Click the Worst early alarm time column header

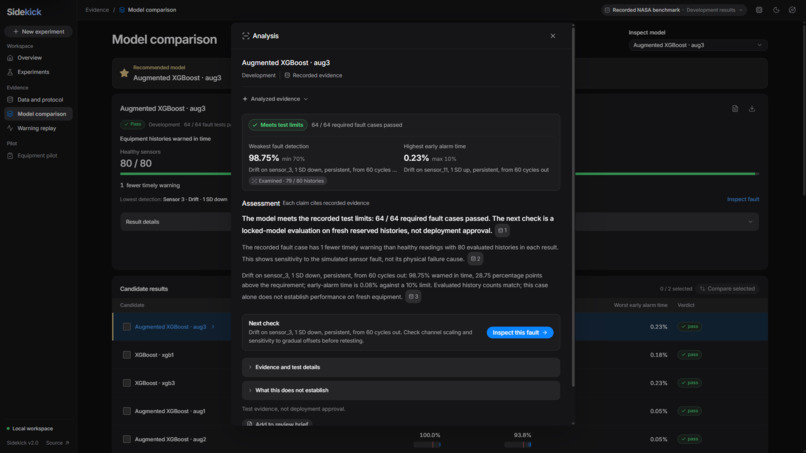coord(640,305)
